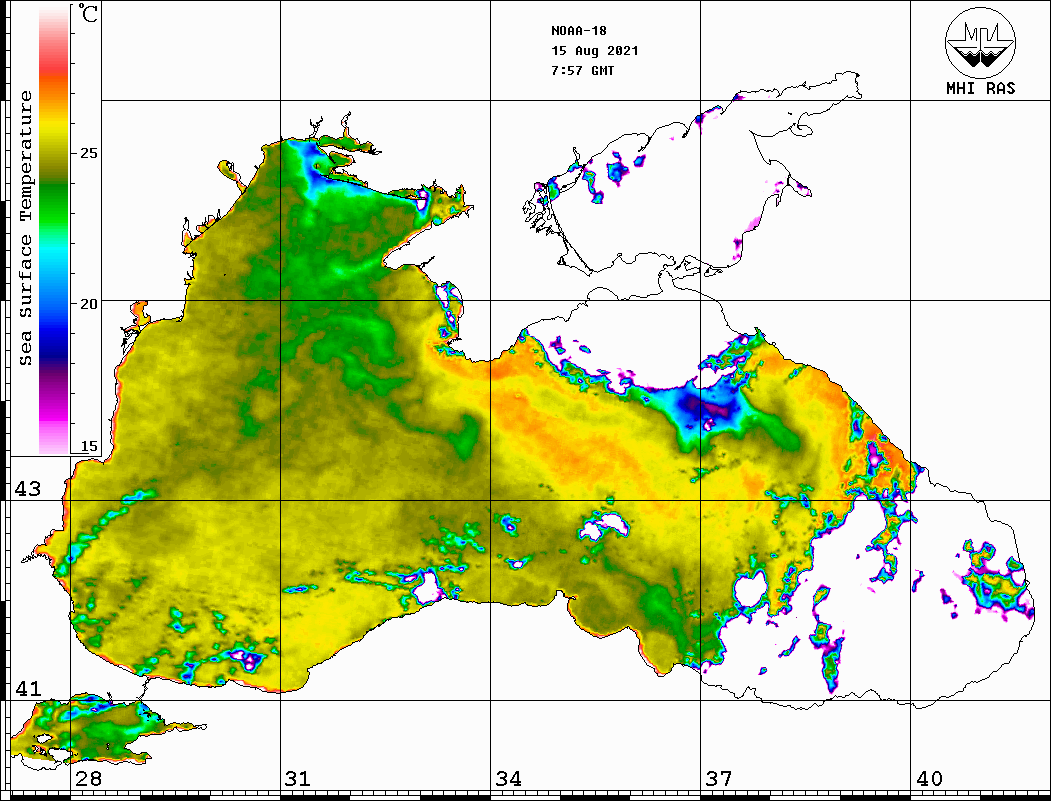Image resolution: width=1051 pixels, height=801 pixels.
Task: Click longitude label '40'
Action: 929,779
